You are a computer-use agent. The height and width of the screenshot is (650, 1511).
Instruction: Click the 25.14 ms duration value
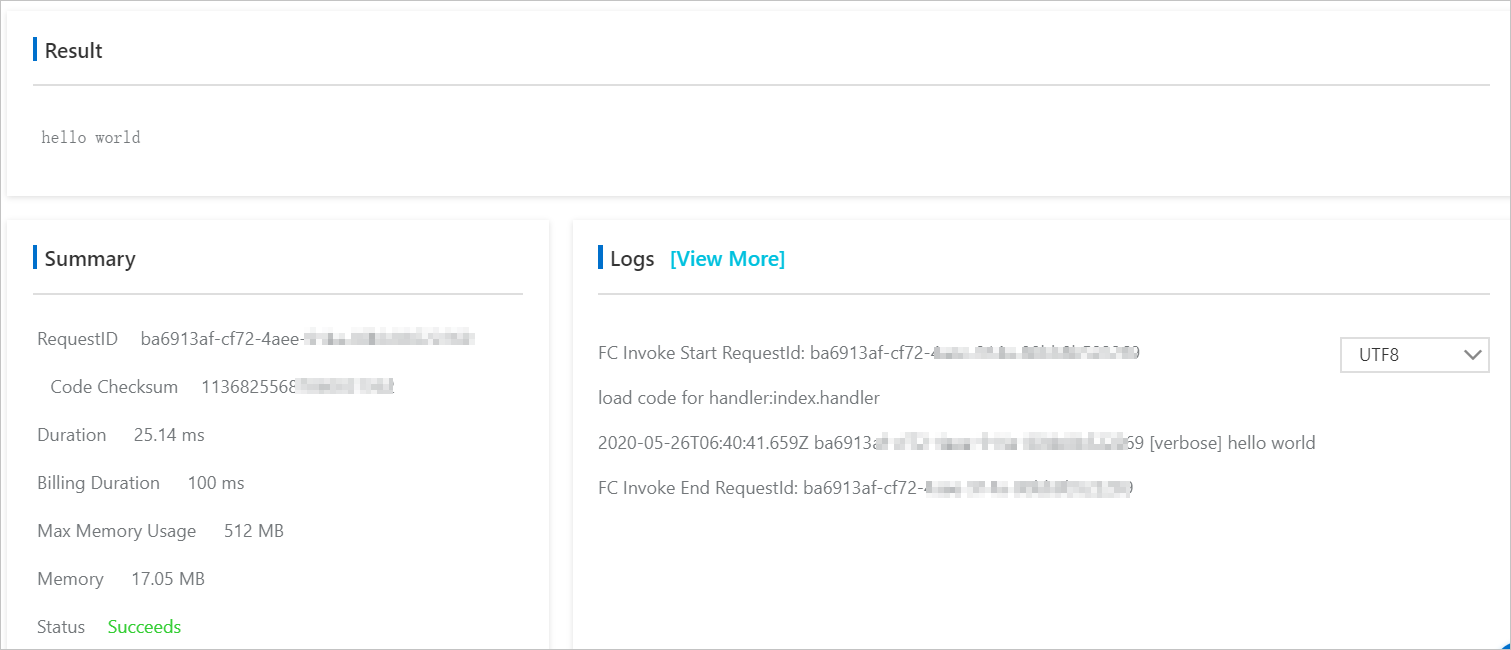click(169, 435)
